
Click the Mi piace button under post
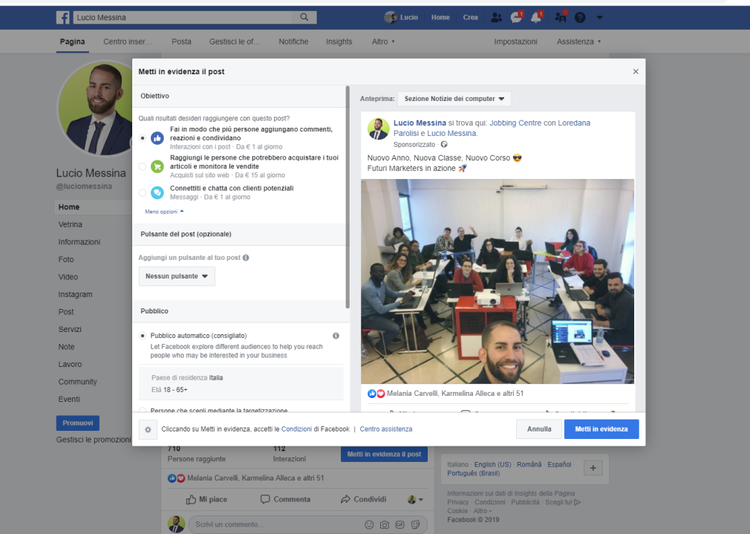point(206,499)
